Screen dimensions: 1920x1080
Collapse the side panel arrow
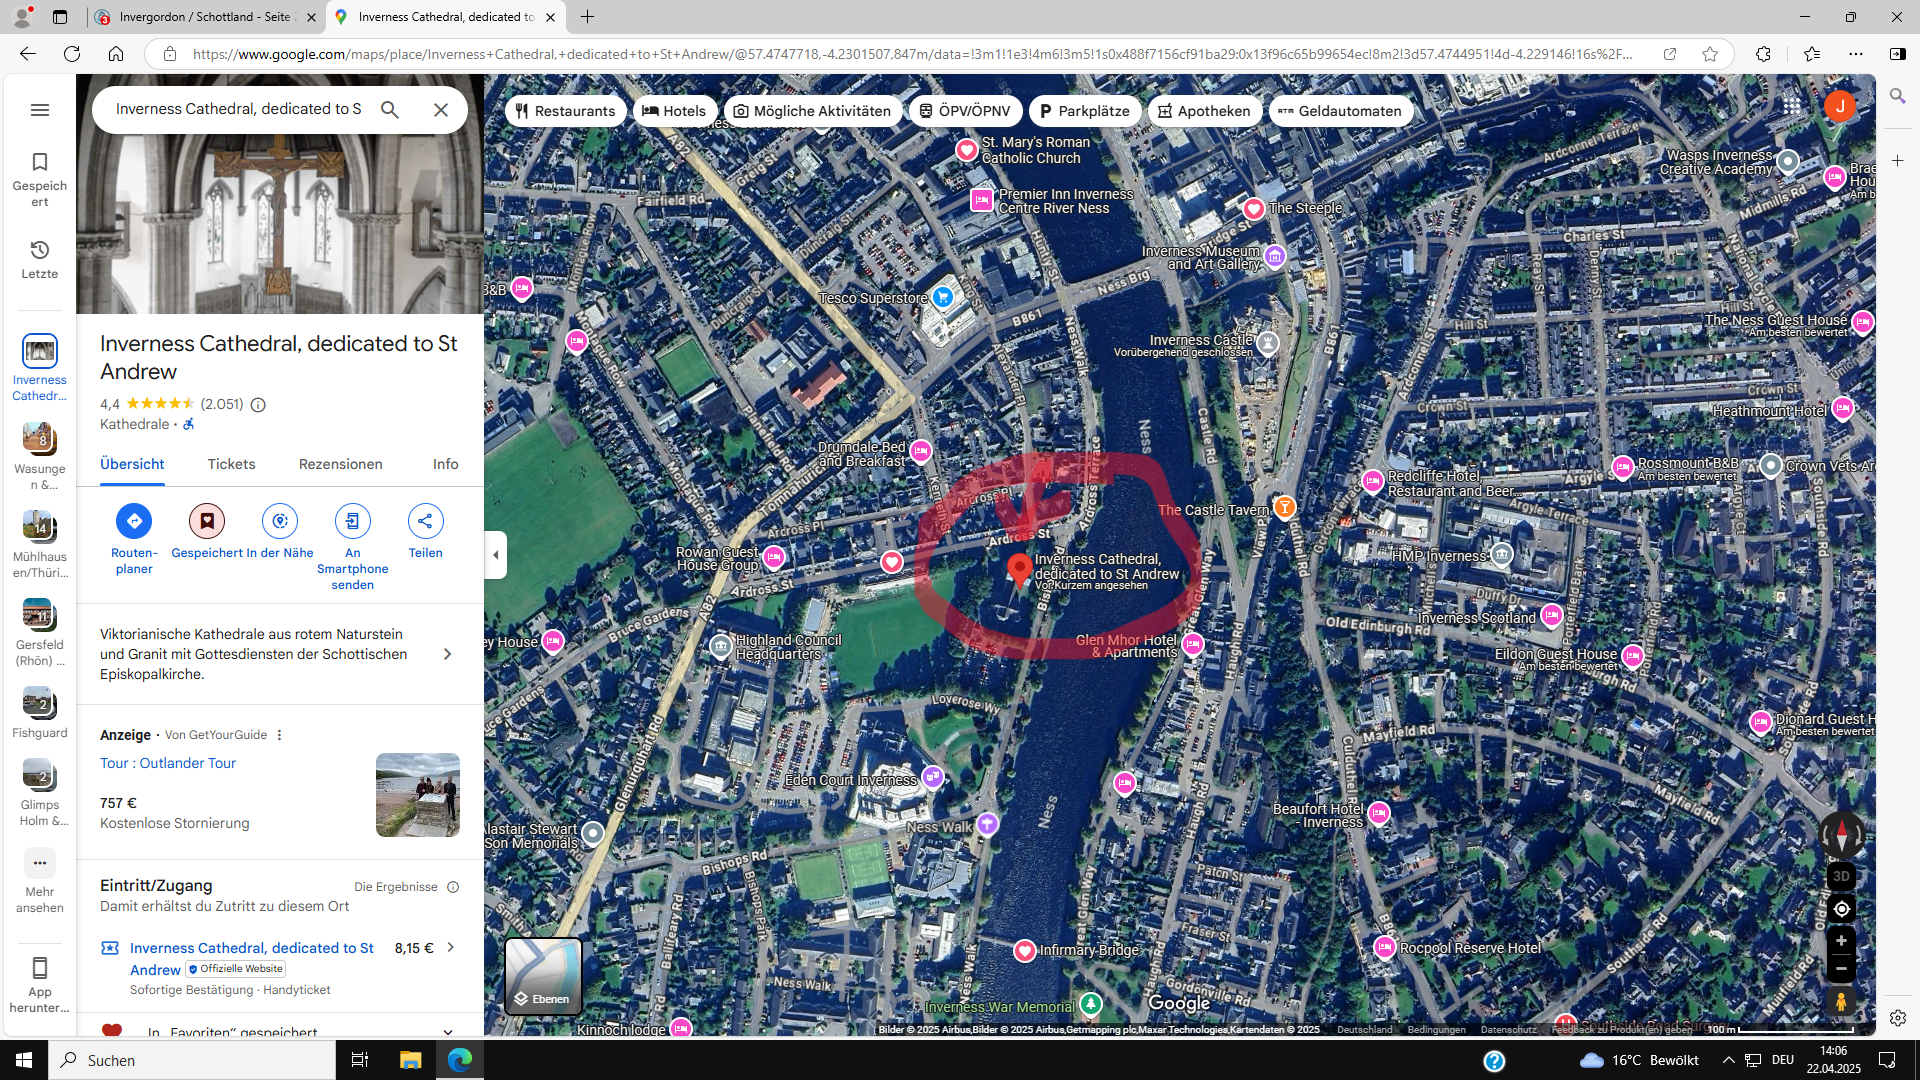[496, 555]
